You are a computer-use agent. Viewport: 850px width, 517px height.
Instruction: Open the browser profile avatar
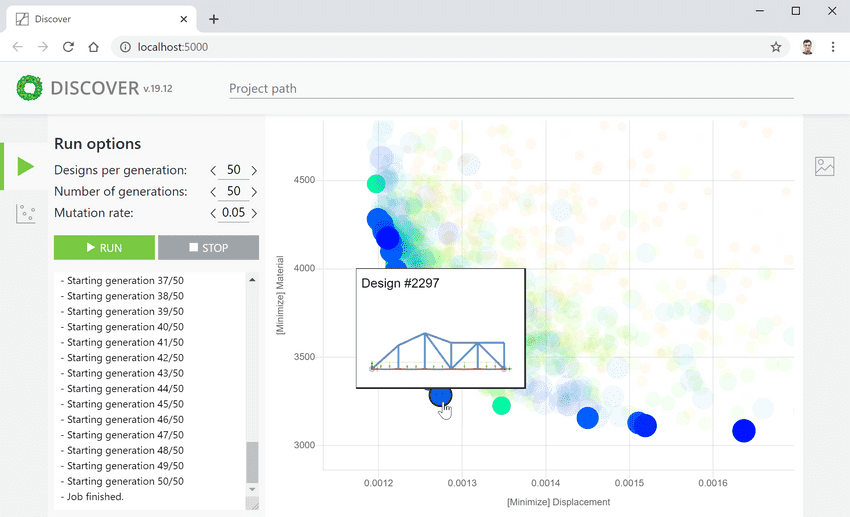(x=807, y=47)
